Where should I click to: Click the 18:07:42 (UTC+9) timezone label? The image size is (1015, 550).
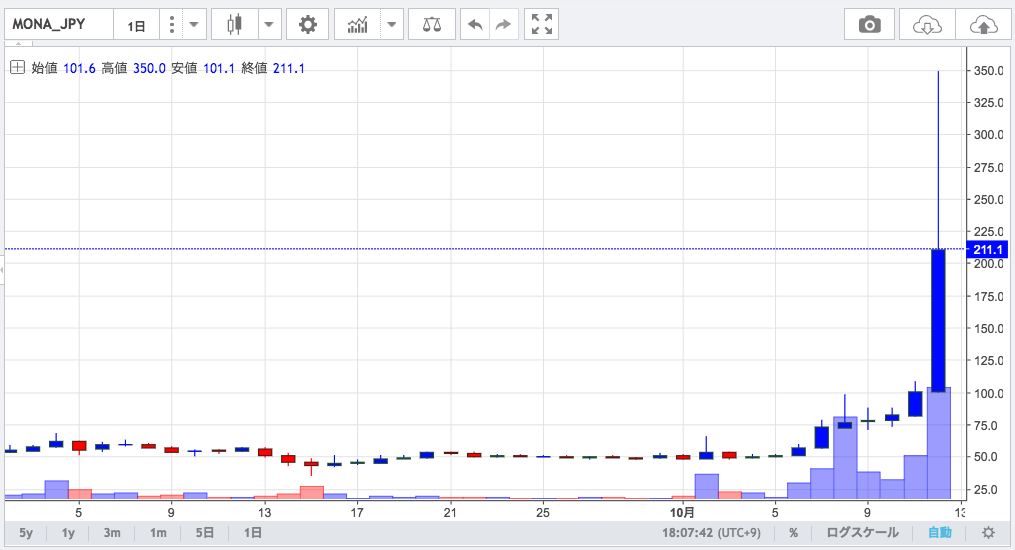pyautogui.click(x=711, y=533)
